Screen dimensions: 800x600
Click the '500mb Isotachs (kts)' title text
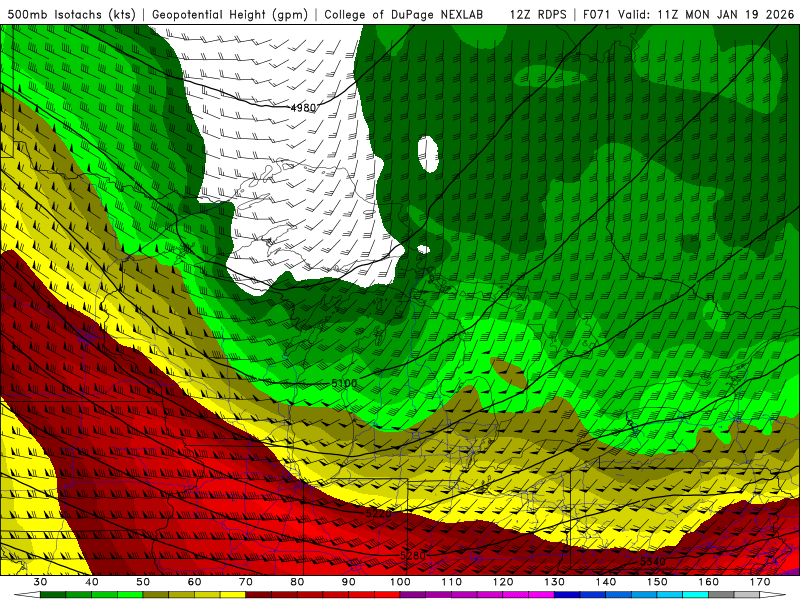pos(71,14)
